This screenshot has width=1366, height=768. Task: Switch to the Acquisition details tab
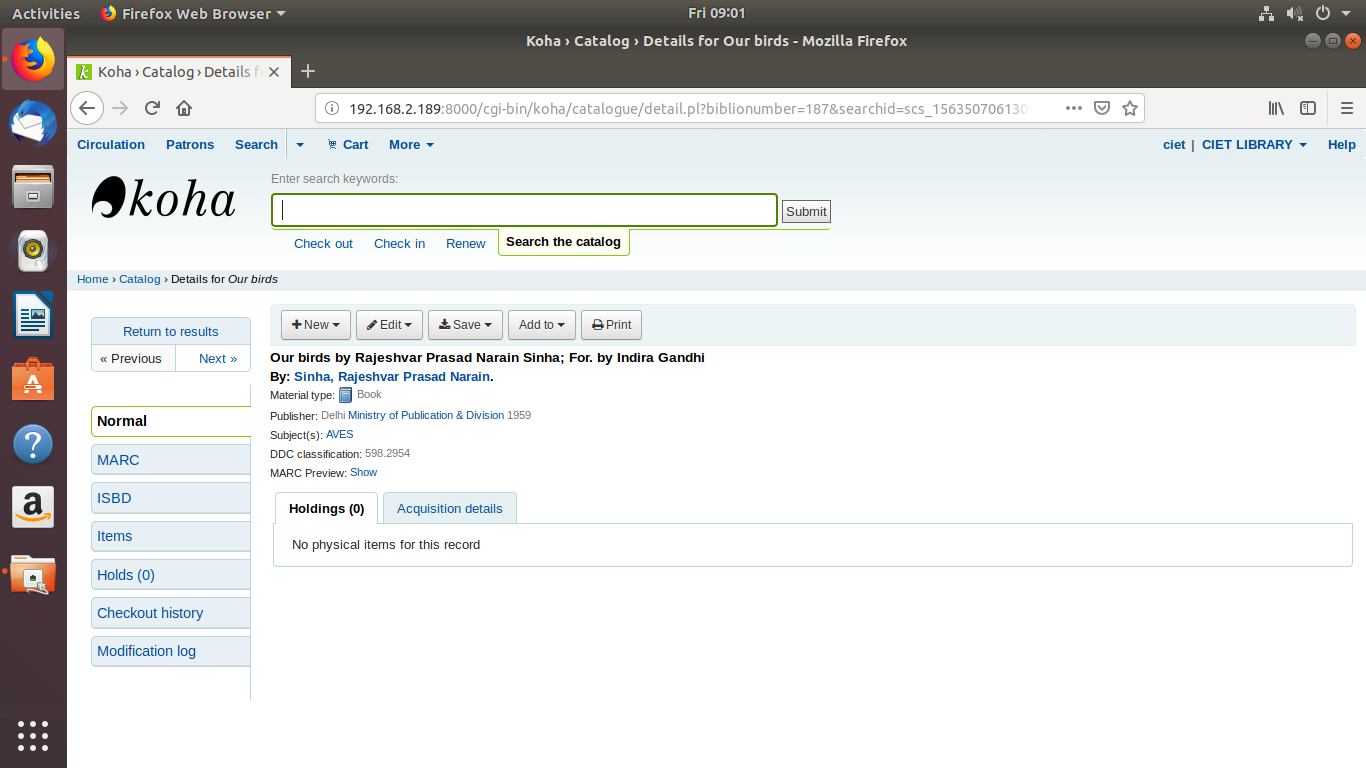pyautogui.click(x=449, y=508)
